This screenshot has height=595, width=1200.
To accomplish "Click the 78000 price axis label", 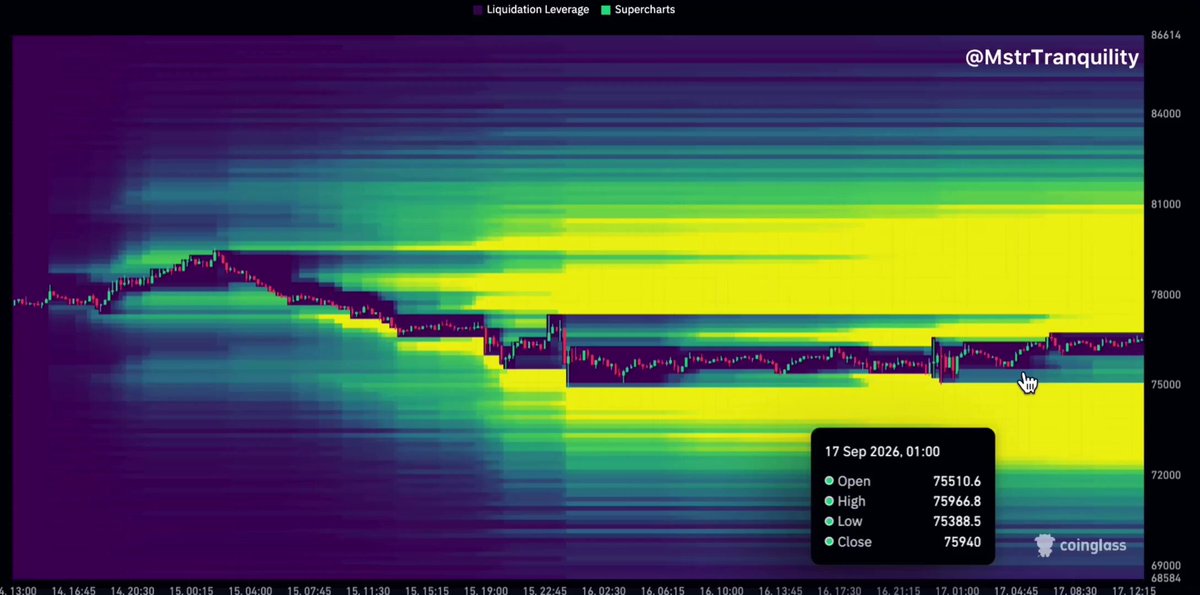I will [x=1166, y=295].
